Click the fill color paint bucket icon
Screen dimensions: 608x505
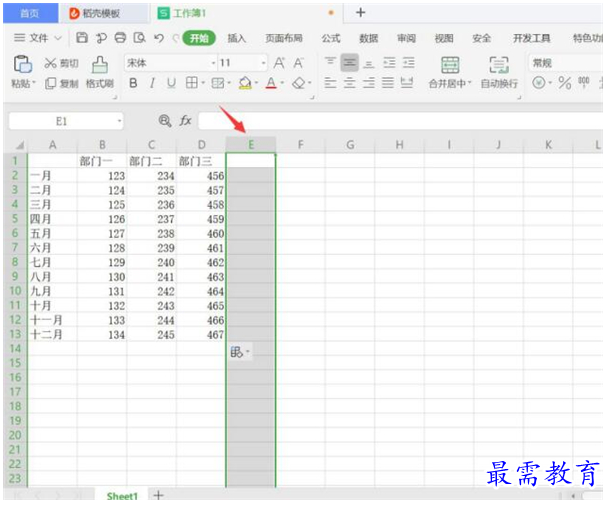pyautogui.click(x=245, y=83)
